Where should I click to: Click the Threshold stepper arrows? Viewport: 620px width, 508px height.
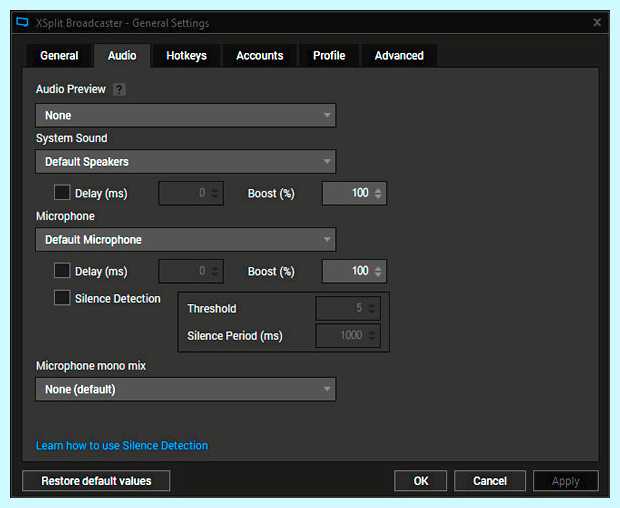pyautogui.click(x=372, y=308)
